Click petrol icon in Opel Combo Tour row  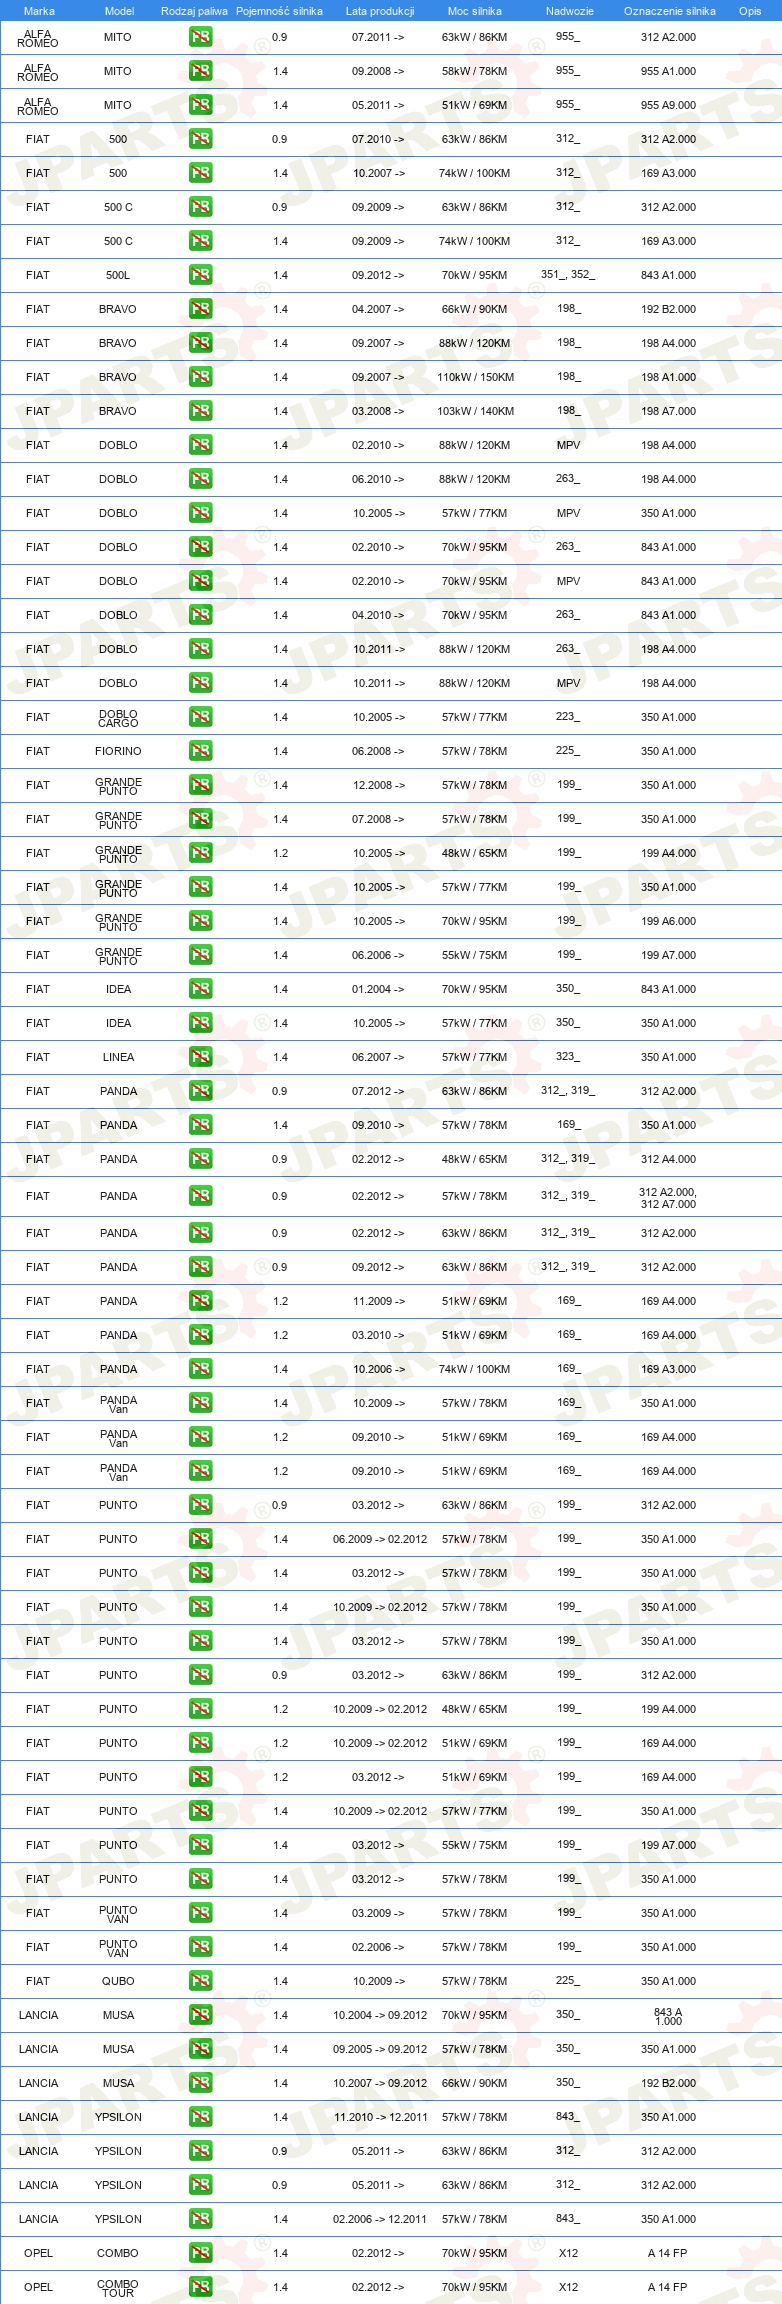200,2287
